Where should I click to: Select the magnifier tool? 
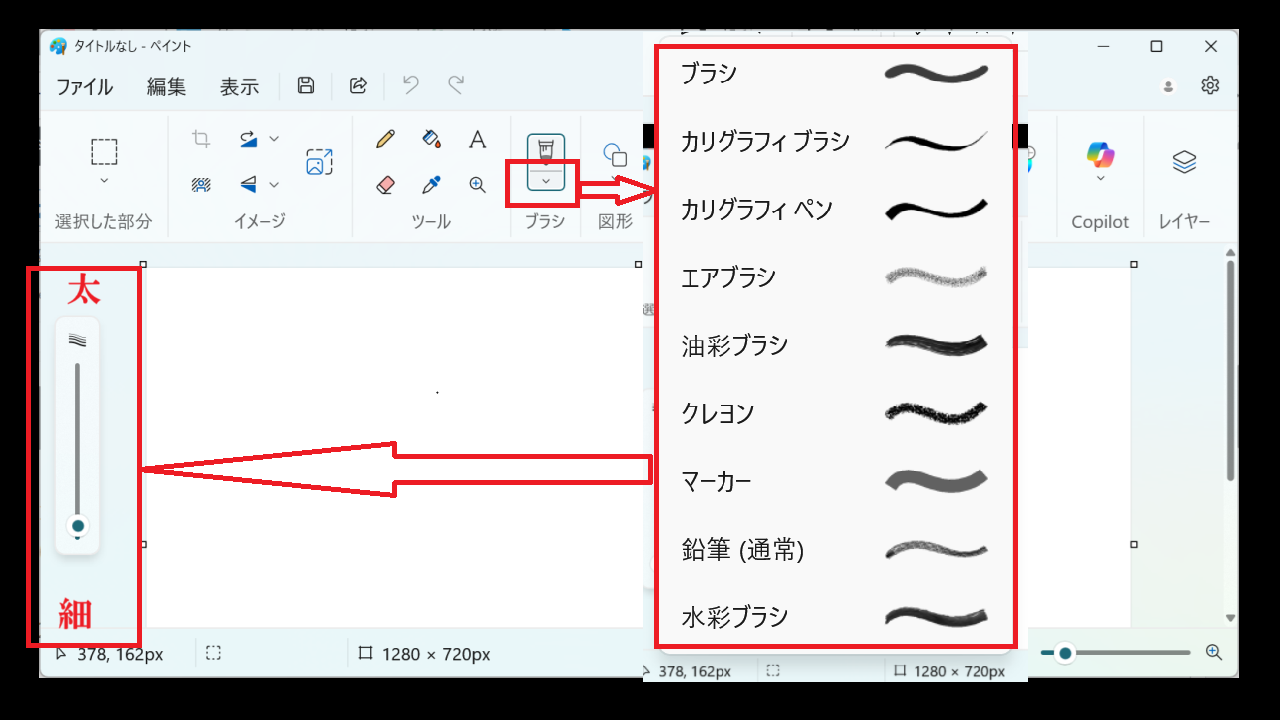478,185
